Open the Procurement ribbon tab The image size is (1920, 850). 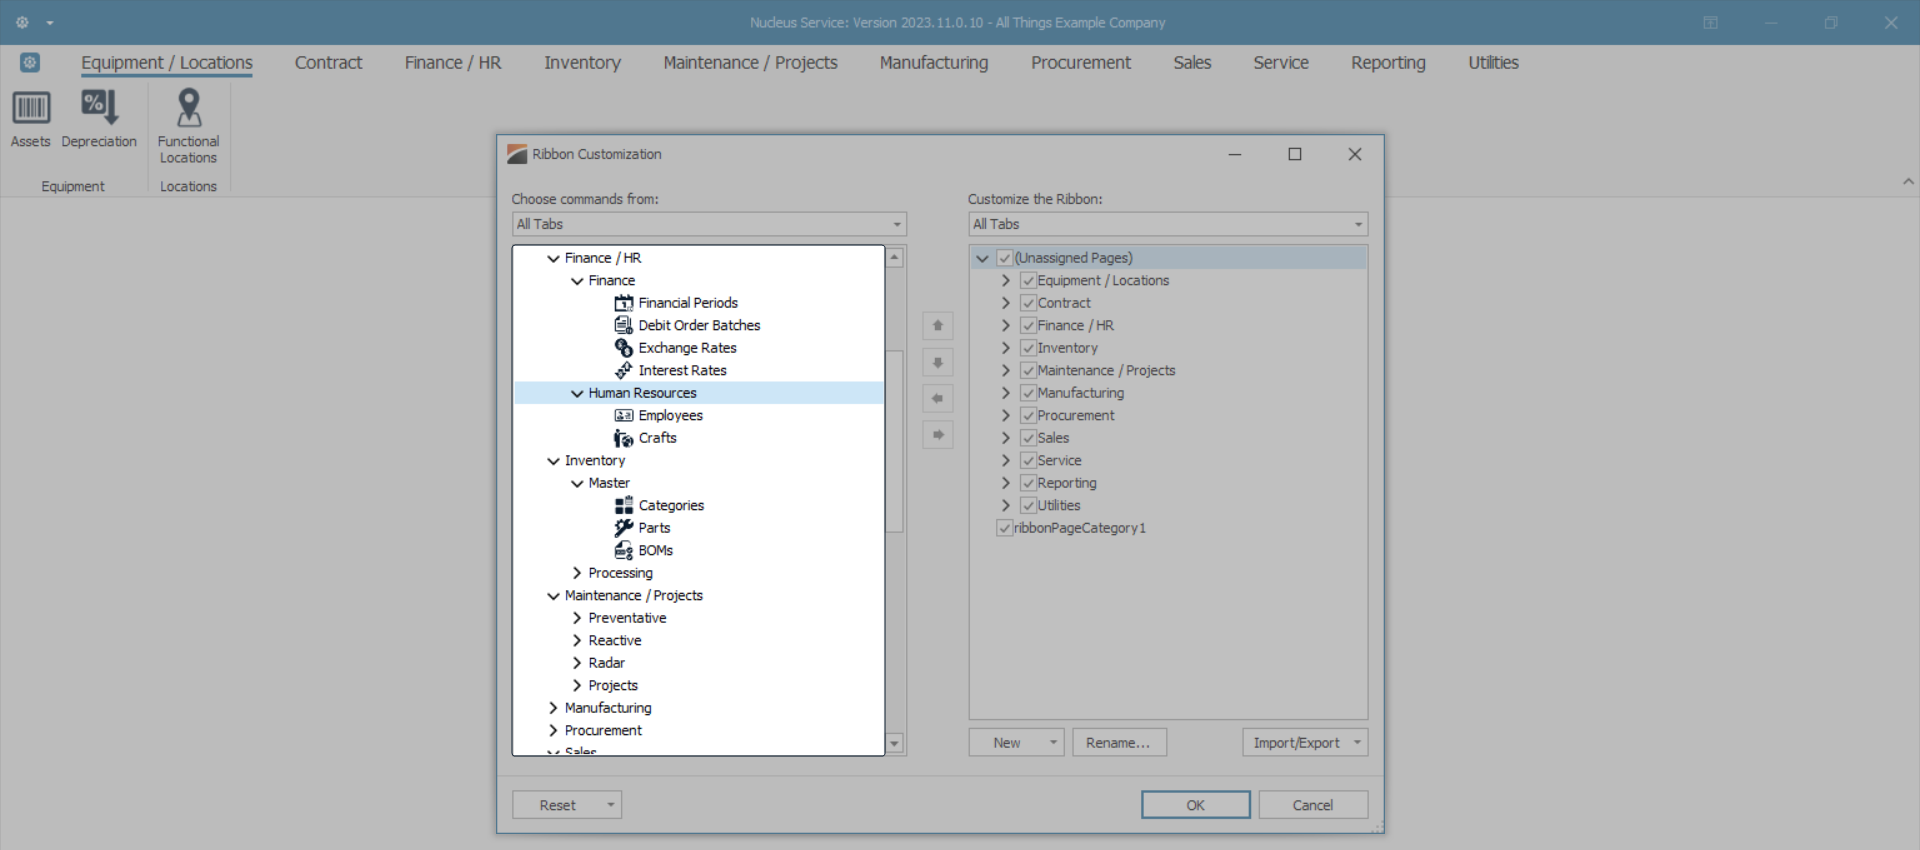tap(1081, 63)
